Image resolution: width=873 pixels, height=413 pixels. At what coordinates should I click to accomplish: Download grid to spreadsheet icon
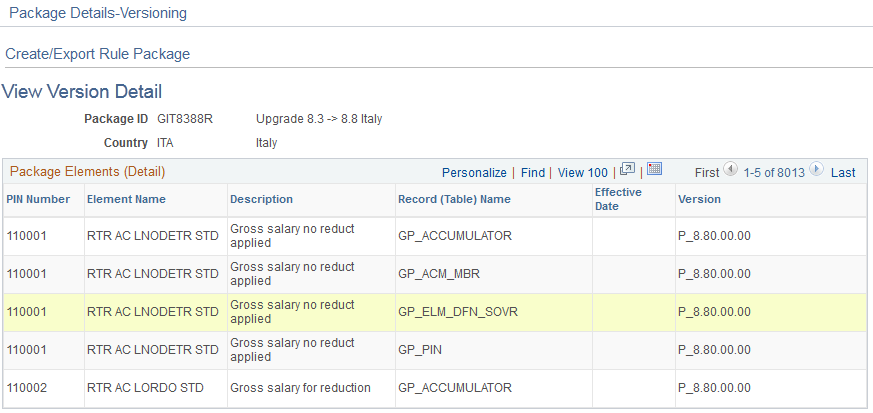pyautogui.click(x=654, y=169)
